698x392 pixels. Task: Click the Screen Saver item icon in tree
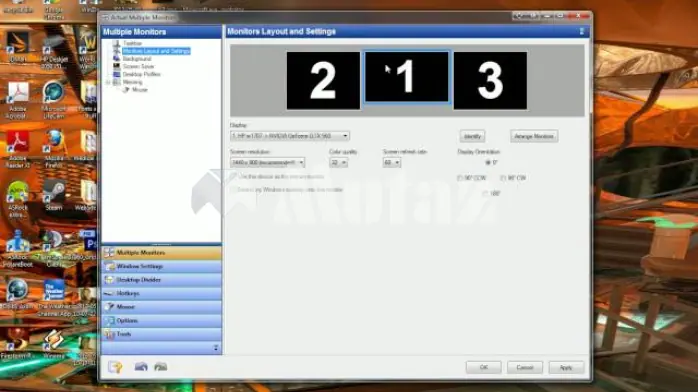click(117, 66)
